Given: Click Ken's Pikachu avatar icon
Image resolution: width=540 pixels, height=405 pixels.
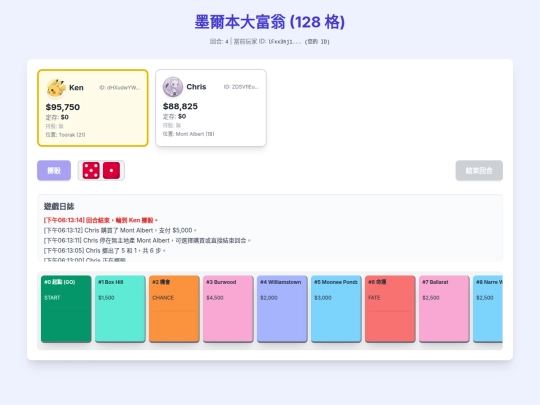Looking at the screenshot, I should (x=56, y=87).
